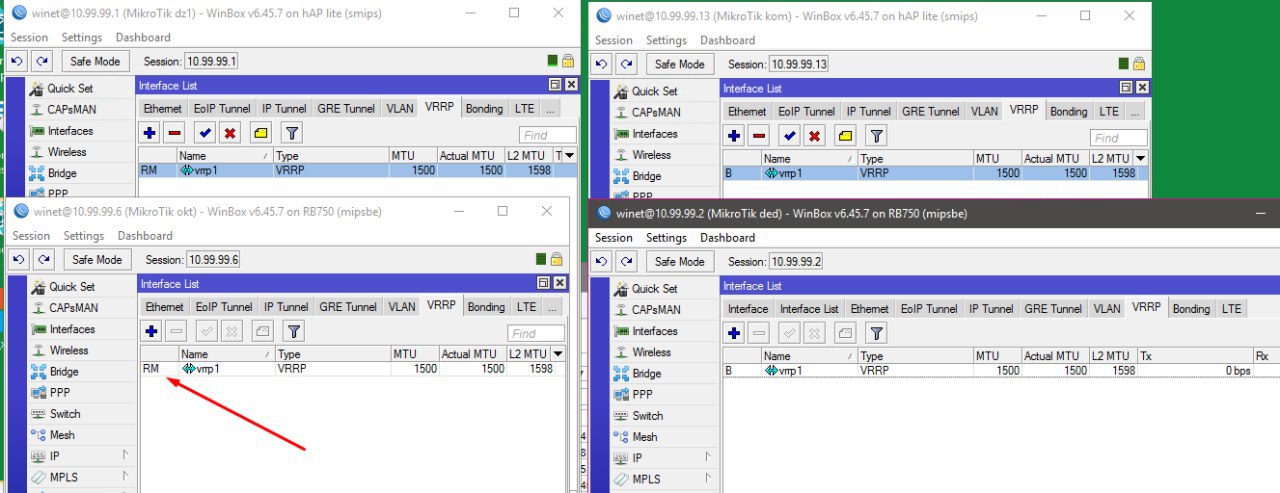1280x493 pixels.
Task: Click the Add (plus) icon in dz1 window
Action: point(150,132)
